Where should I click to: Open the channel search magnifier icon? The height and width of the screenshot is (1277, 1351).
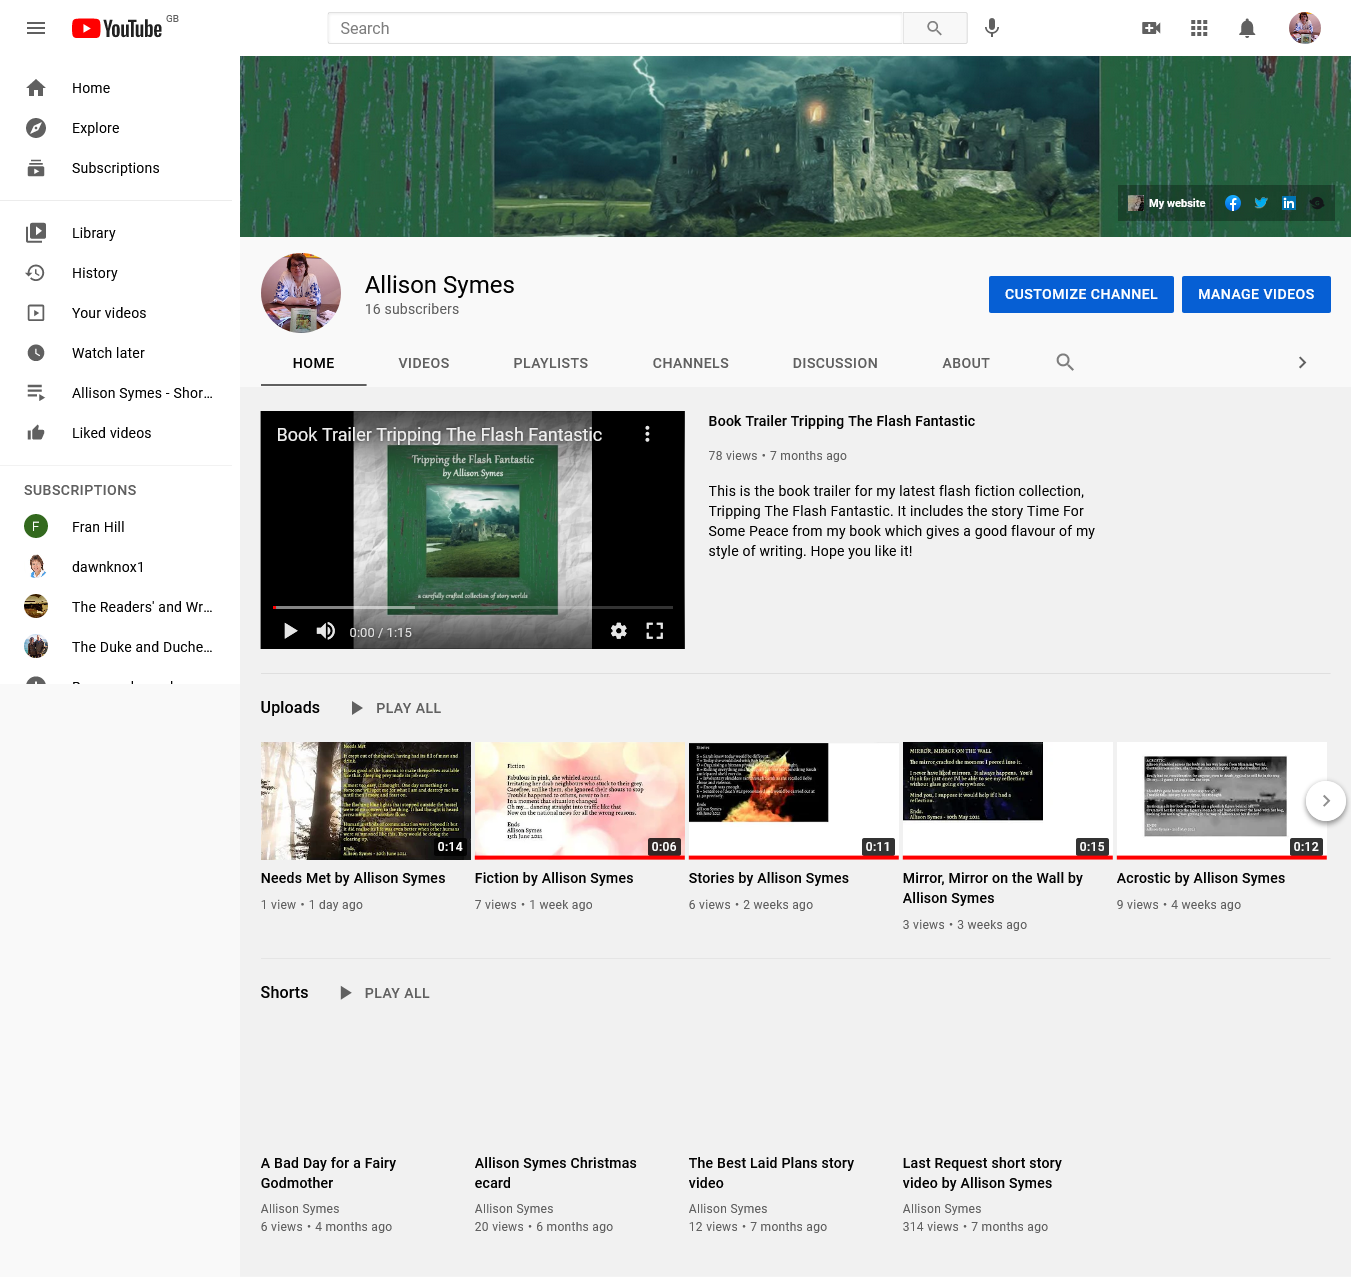(x=1064, y=362)
